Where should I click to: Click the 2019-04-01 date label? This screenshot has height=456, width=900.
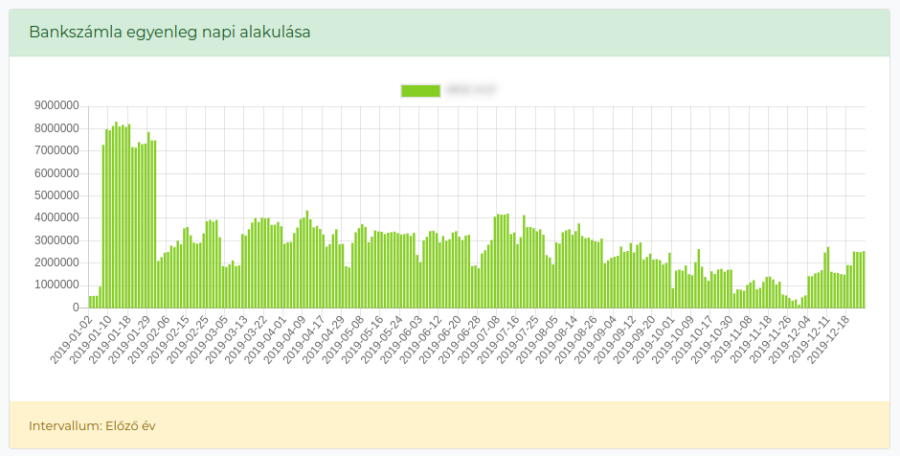265,339
